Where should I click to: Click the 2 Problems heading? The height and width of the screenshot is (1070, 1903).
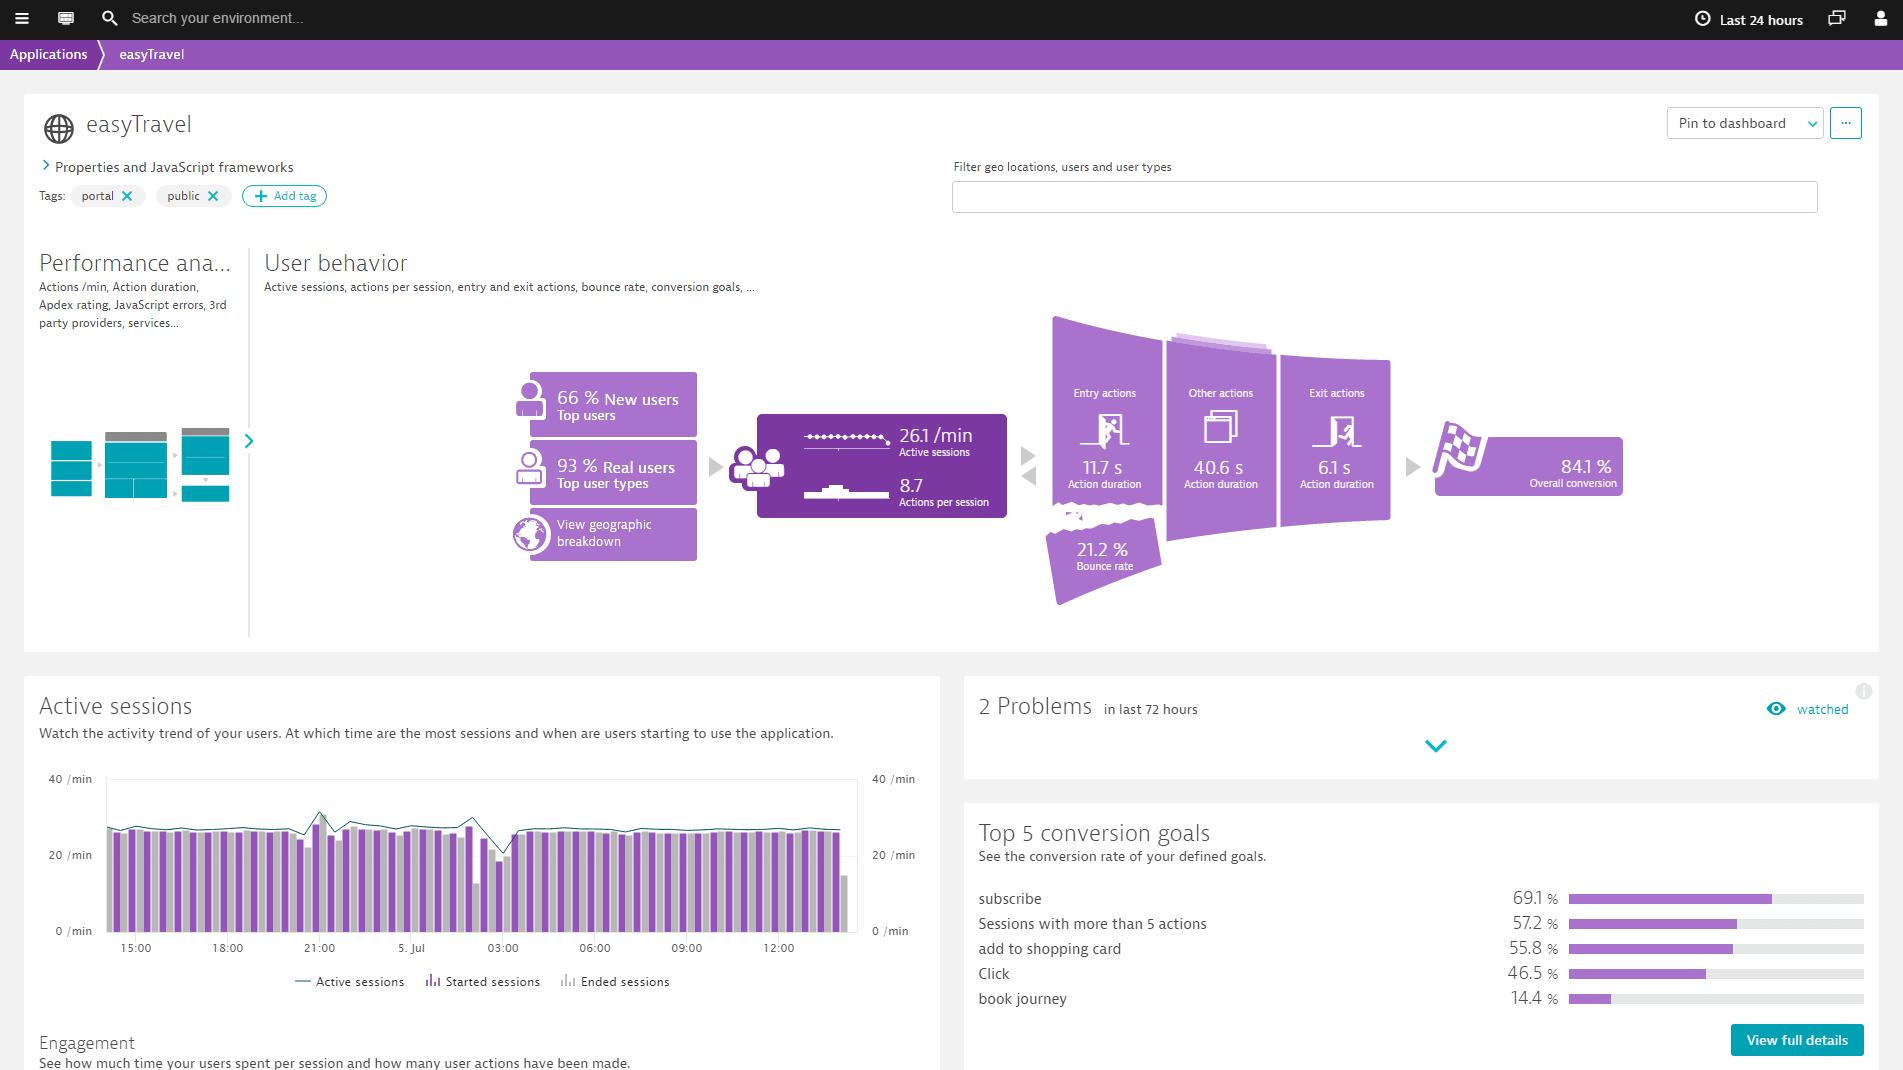(1035, 706)
